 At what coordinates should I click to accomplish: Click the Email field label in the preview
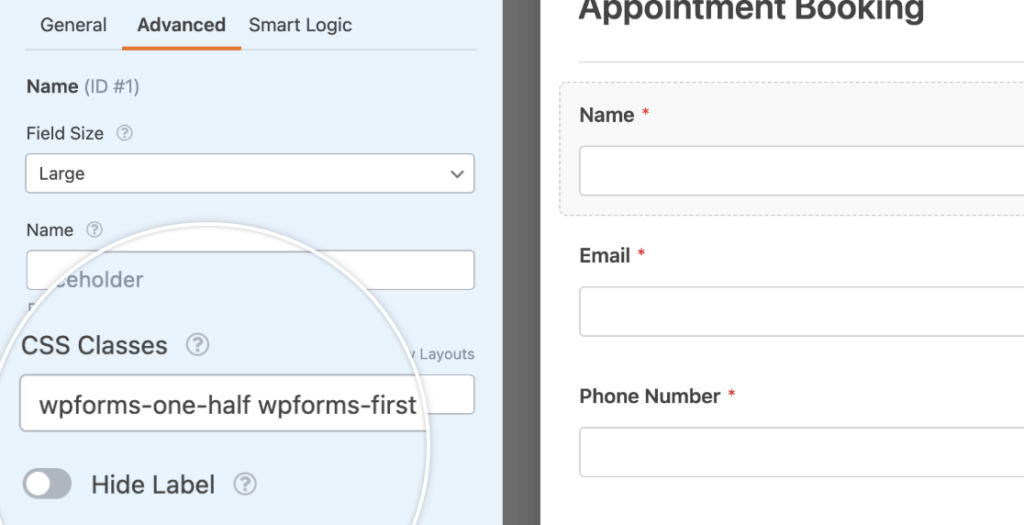[605, 255]
